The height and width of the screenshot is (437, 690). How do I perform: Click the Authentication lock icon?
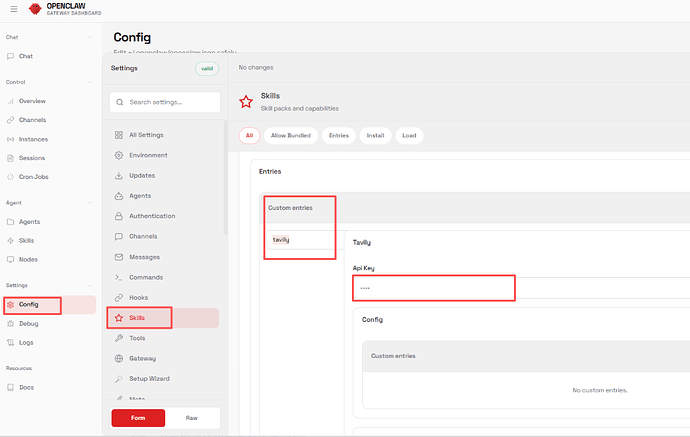[119, 216]
